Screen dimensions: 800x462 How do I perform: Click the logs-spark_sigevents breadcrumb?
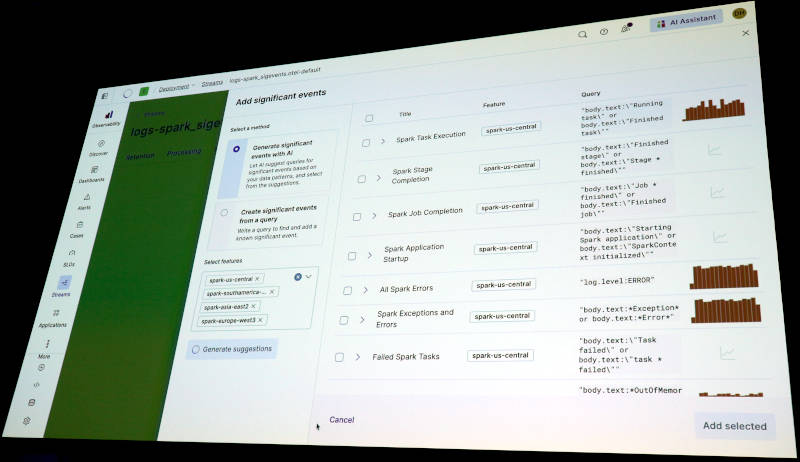(x=274, y=74)
